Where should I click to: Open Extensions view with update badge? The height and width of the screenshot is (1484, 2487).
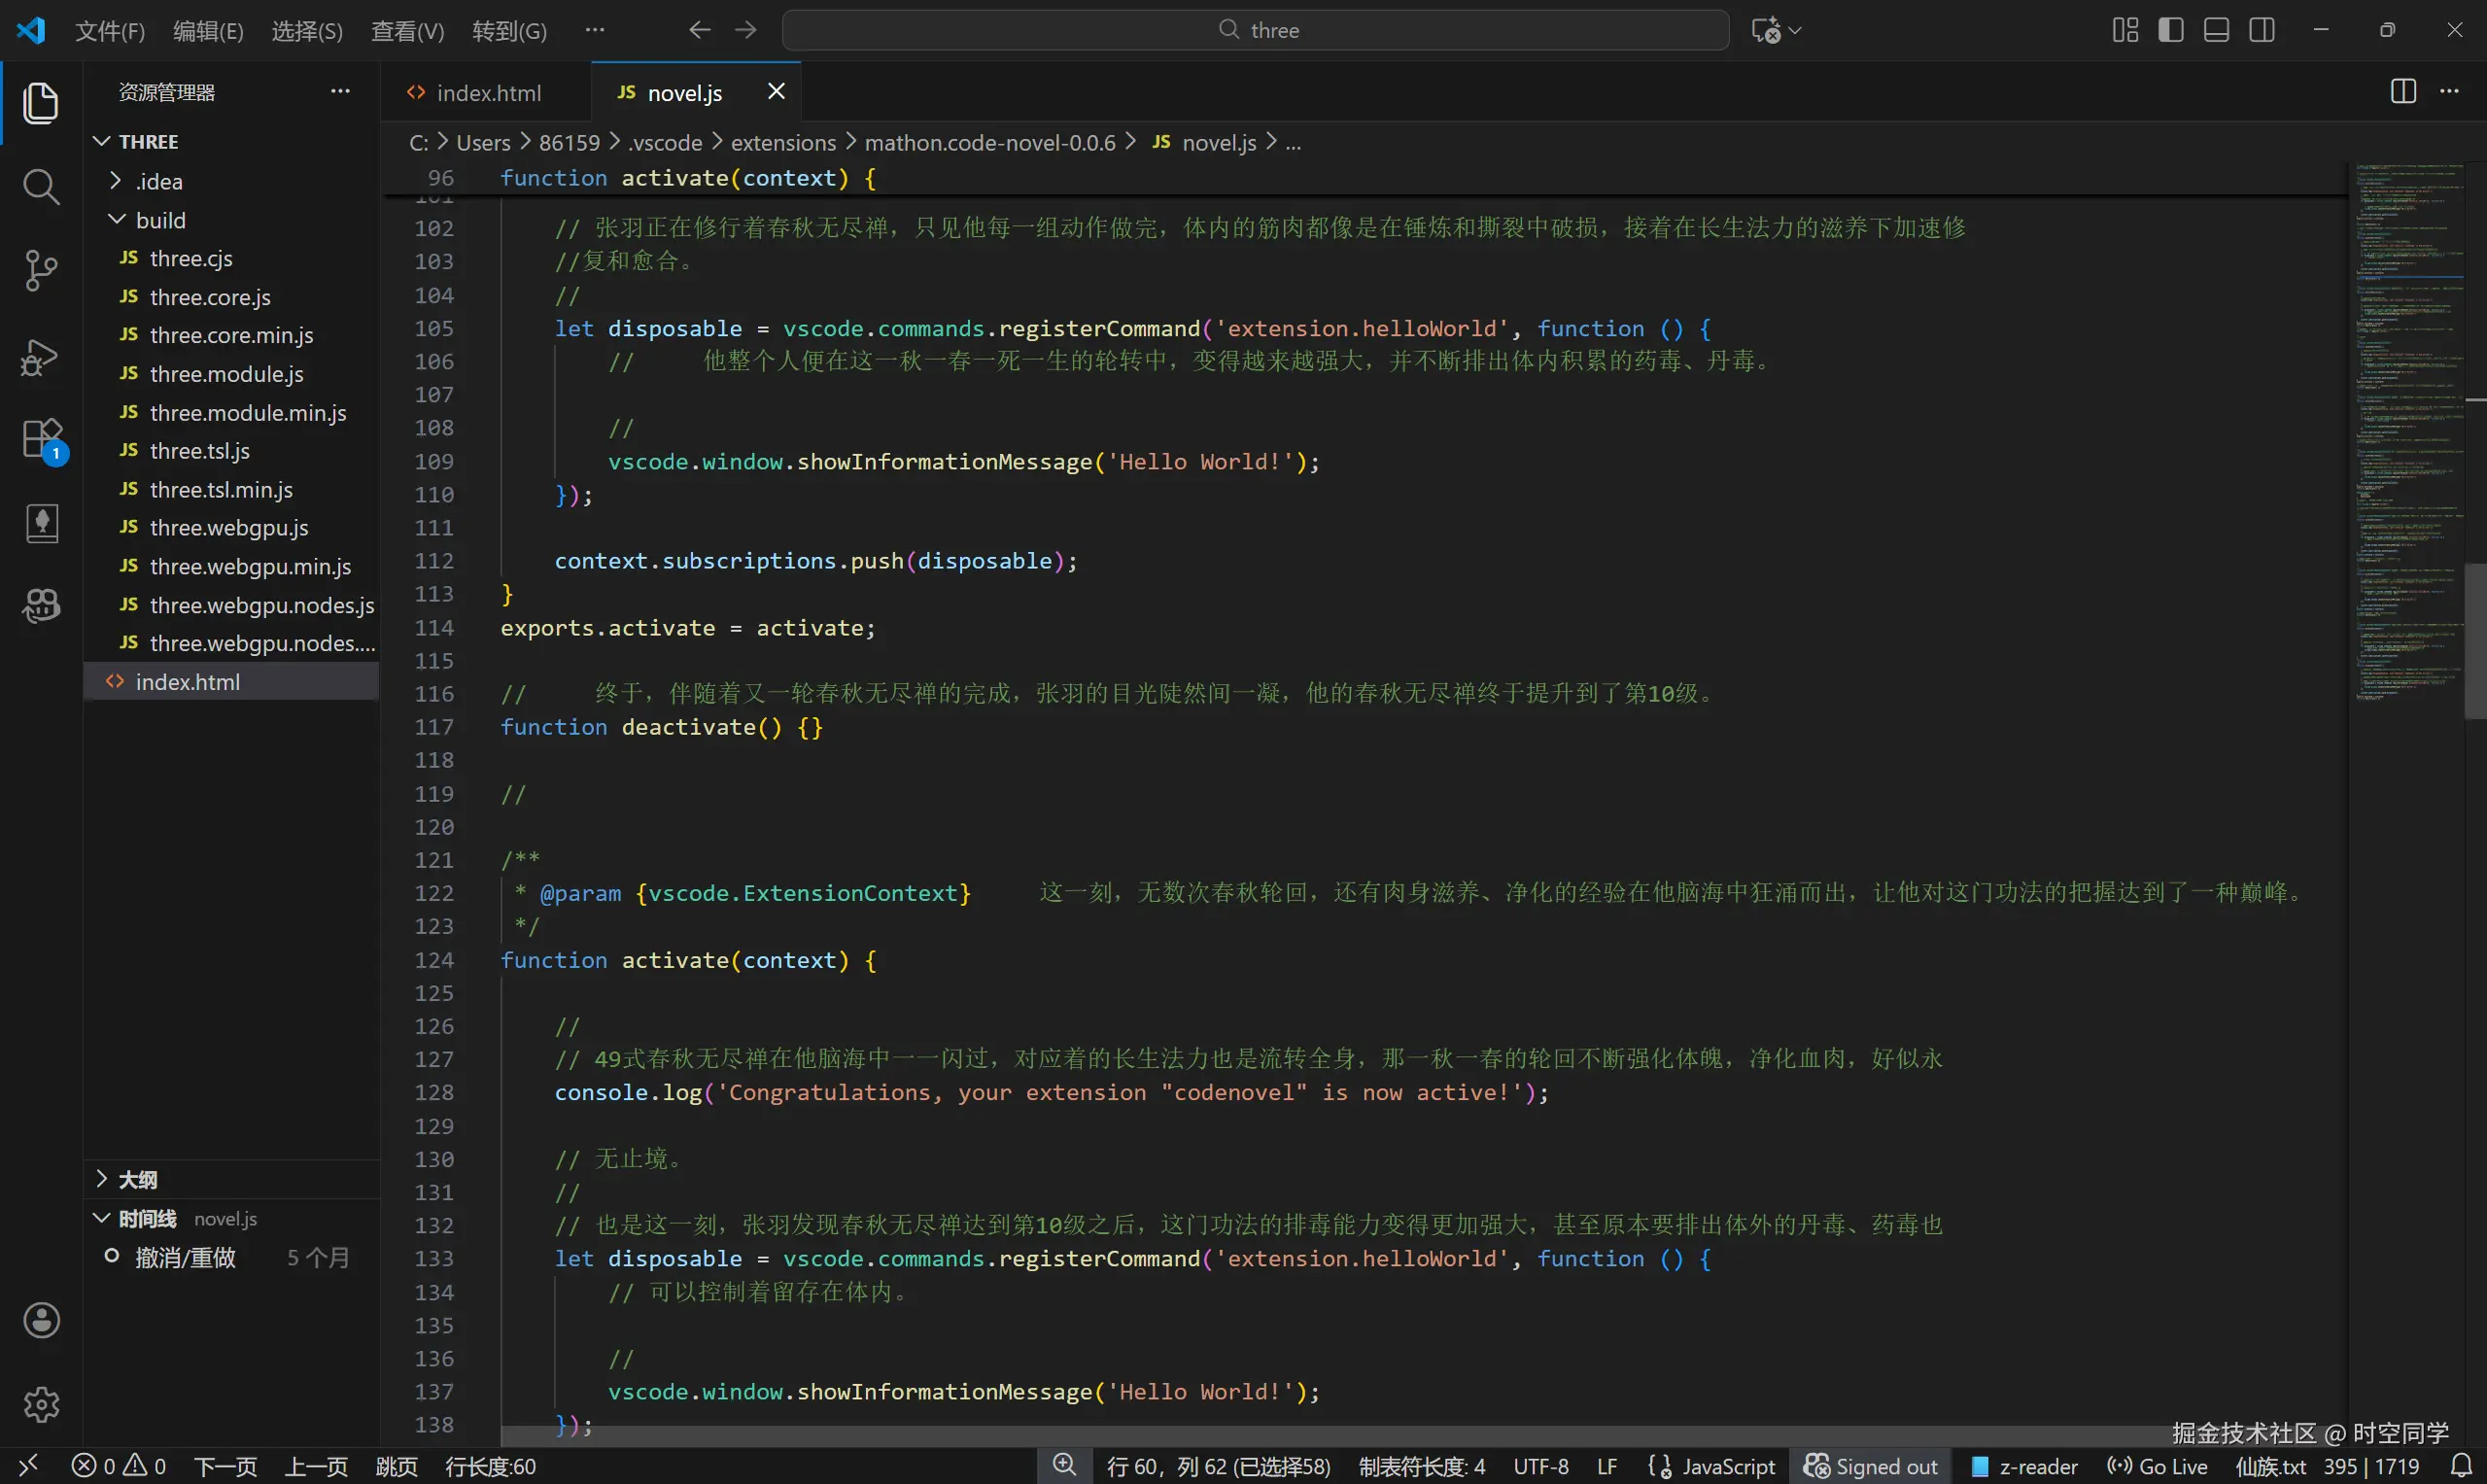click(41, 439)
